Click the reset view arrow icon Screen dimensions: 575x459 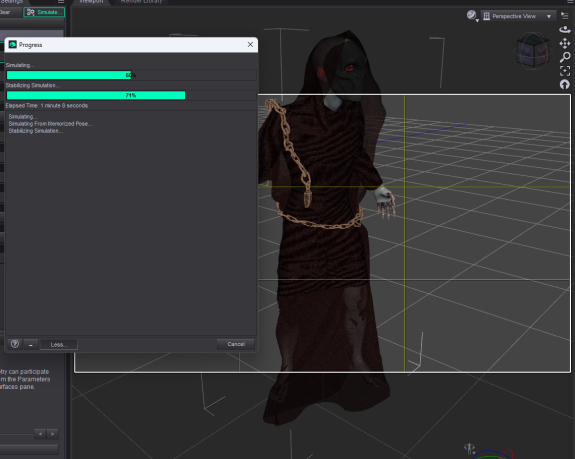pos(565,84)
